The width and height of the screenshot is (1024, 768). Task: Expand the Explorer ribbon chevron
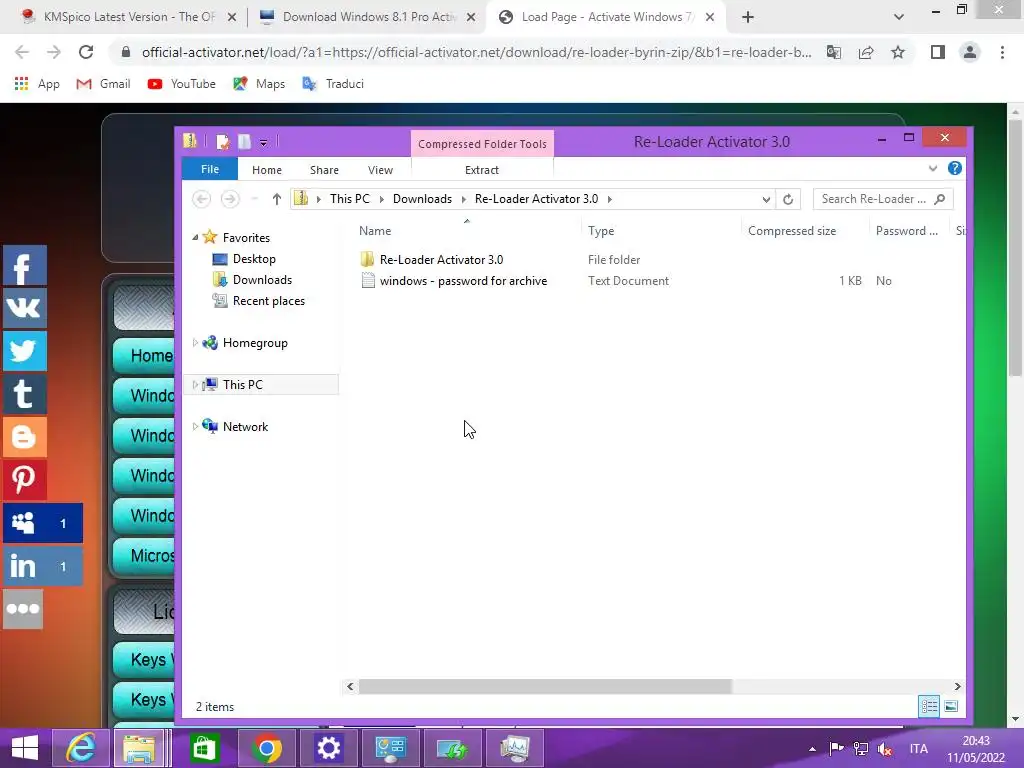(x=933, y=168)
